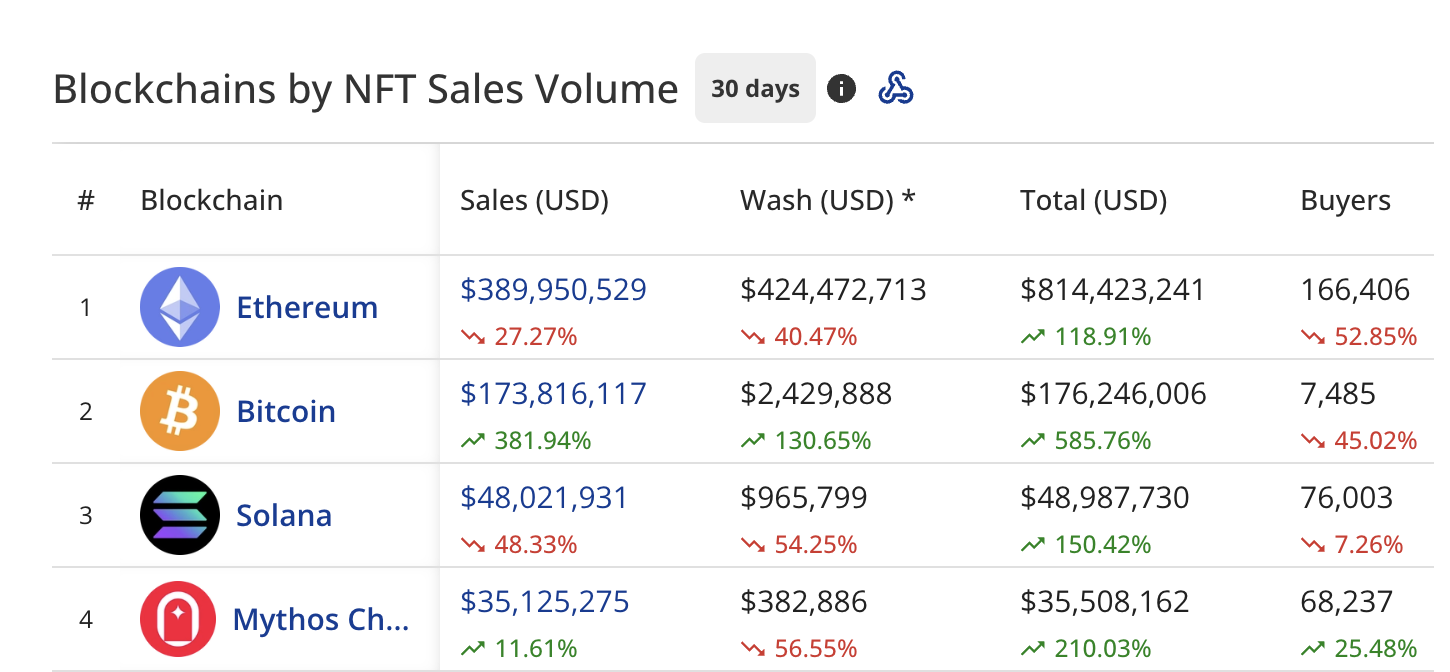This screenshot has width=1450, height=672.
Task: Open the Solana blockchain link
Action: tap(284, 515)
